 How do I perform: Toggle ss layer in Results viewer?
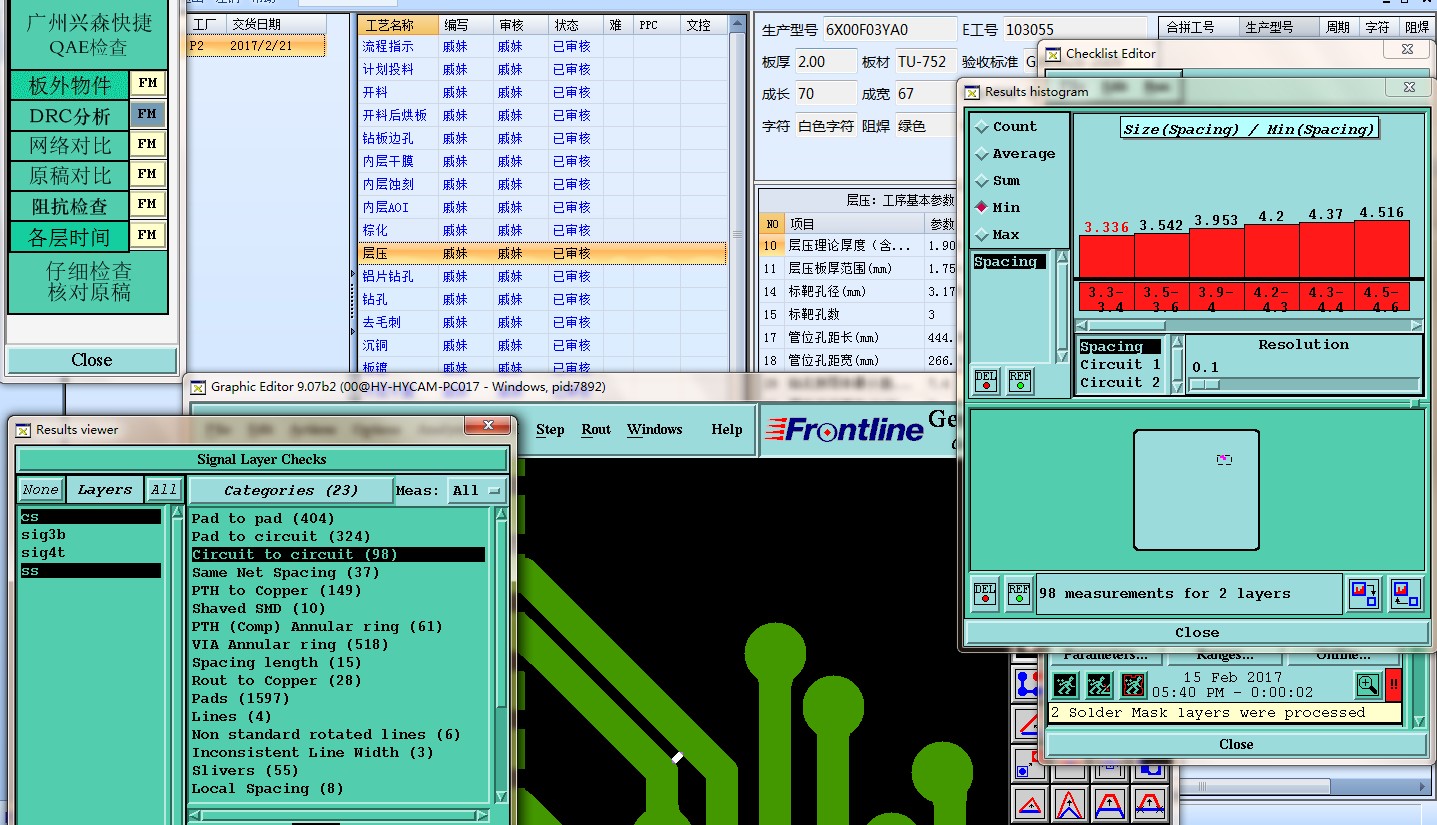pyautogui.click(x=90, y=571)
